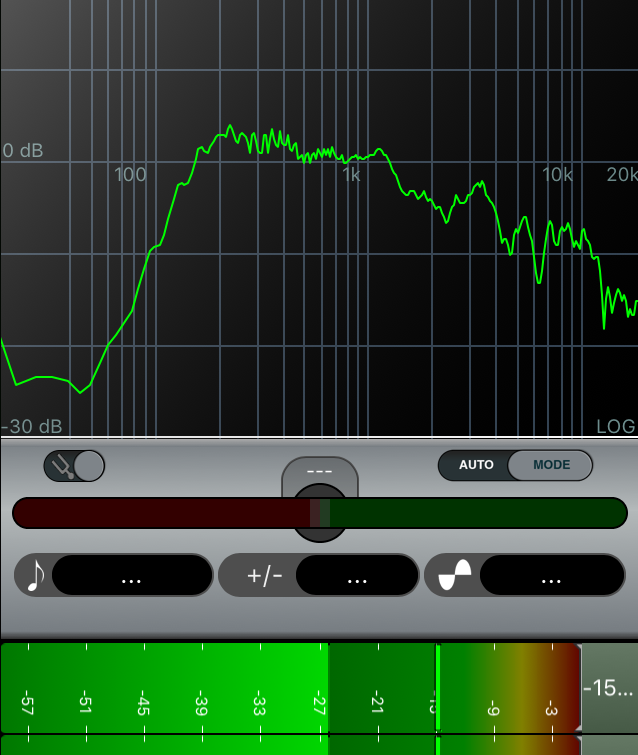Switch tuner to MODE setting
The height and width of the screenshot is (755, 638).
551,465
